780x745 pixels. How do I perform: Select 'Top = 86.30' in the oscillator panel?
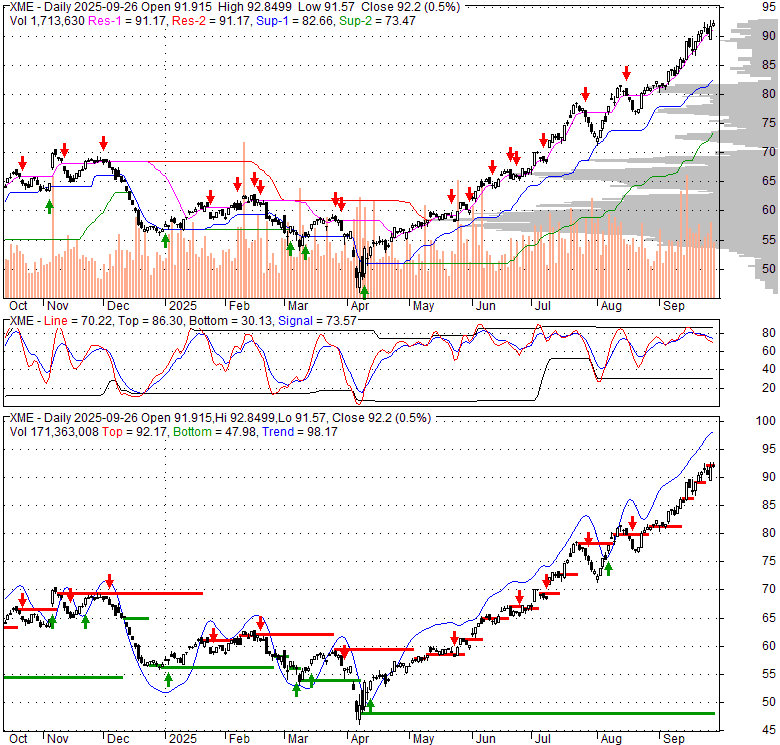click(150, 321)
